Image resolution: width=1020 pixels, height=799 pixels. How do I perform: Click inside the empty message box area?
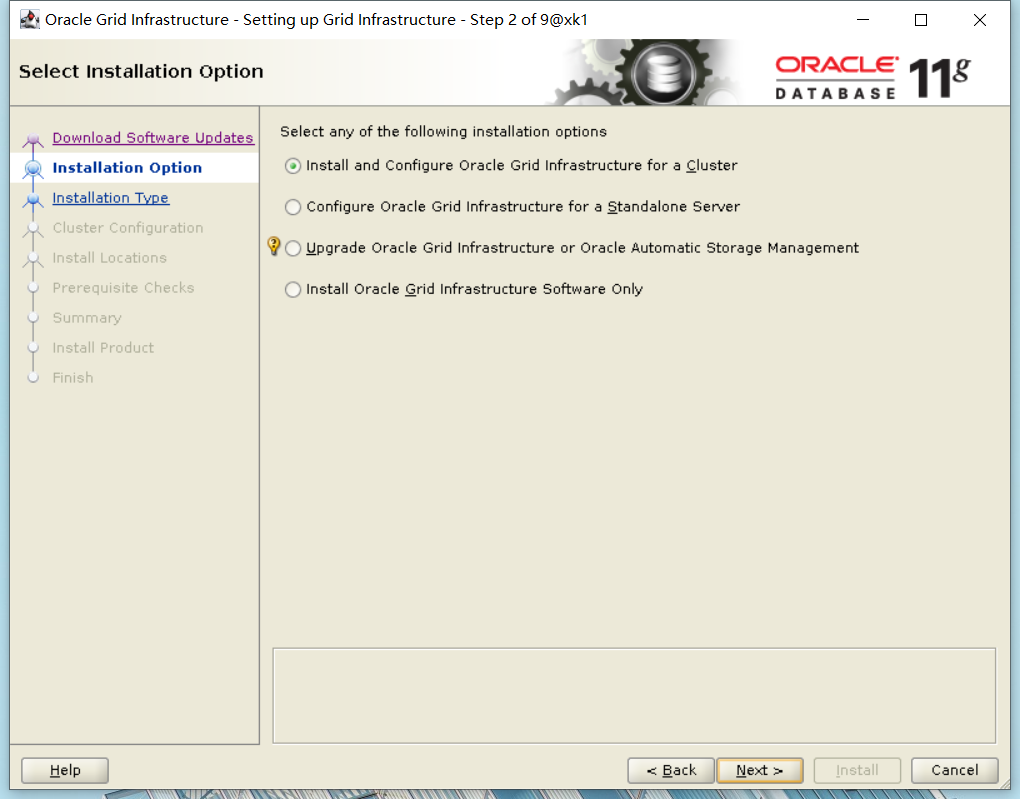click(x=634, y=696)
